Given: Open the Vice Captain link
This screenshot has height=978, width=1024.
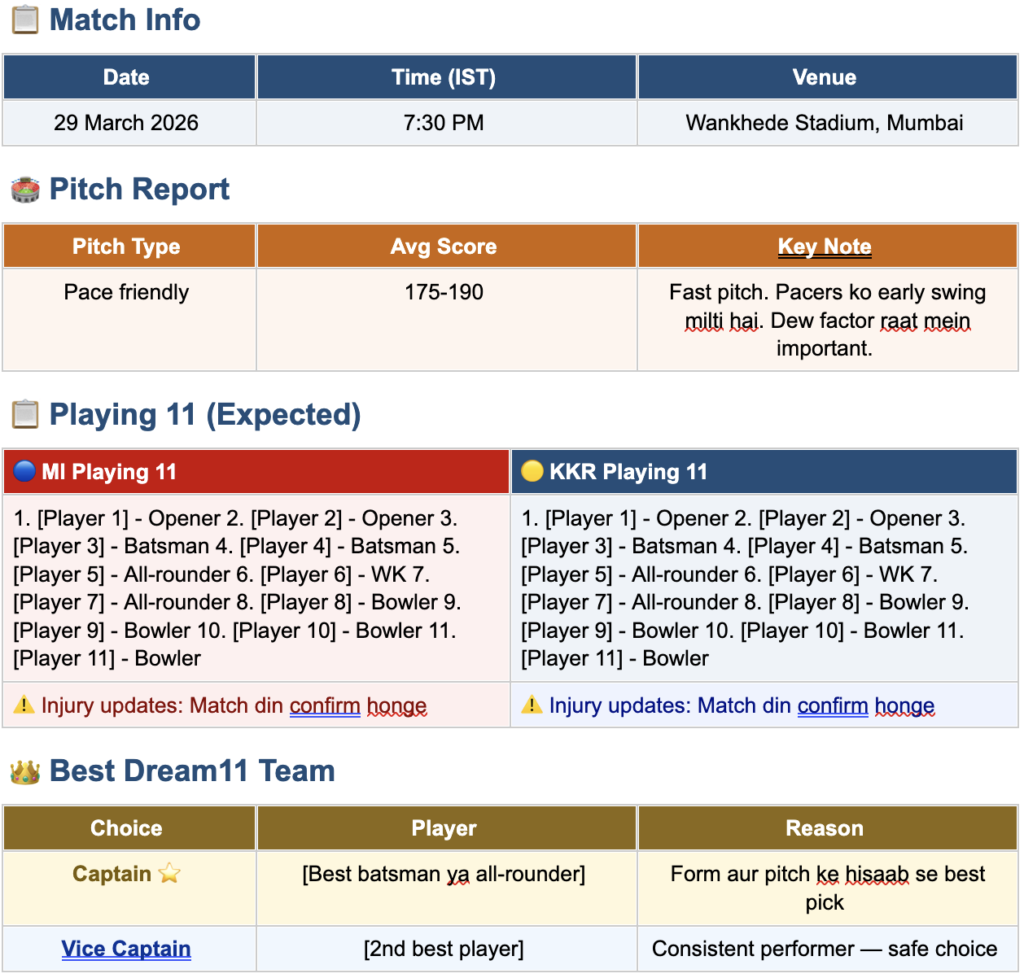Looking at the screenshot, I should coord(126,949).
